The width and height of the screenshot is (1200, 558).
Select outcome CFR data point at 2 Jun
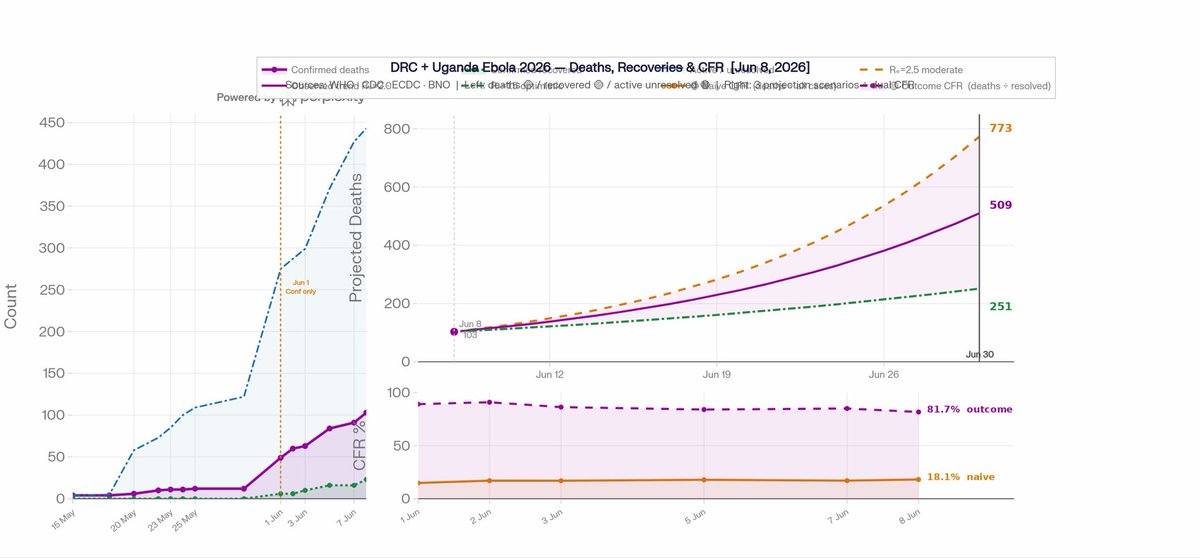pyautogui.click(x=488, y=402)
